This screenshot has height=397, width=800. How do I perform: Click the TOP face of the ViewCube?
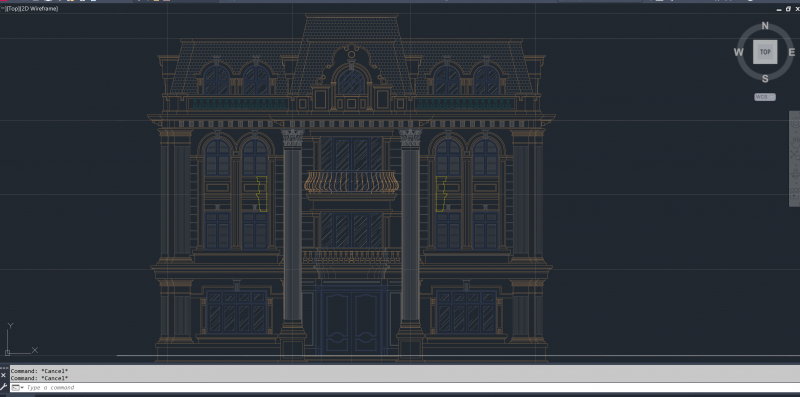click(x=765, y=52)
